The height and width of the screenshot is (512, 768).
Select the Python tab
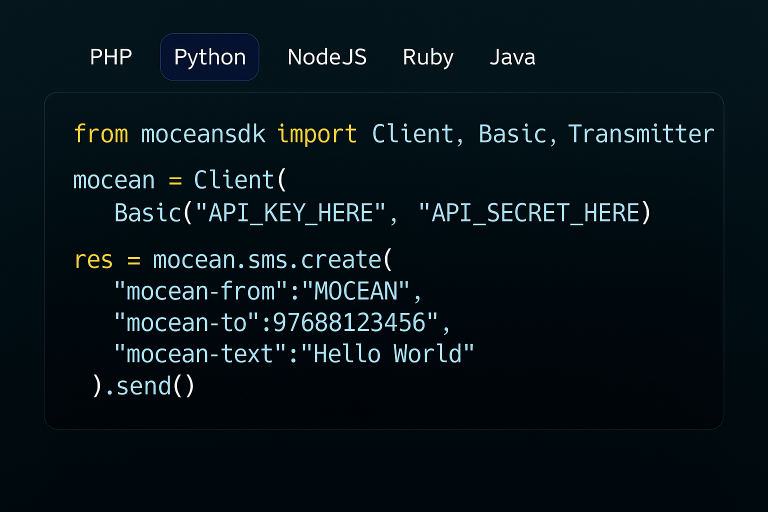click(x=210, y=57)
